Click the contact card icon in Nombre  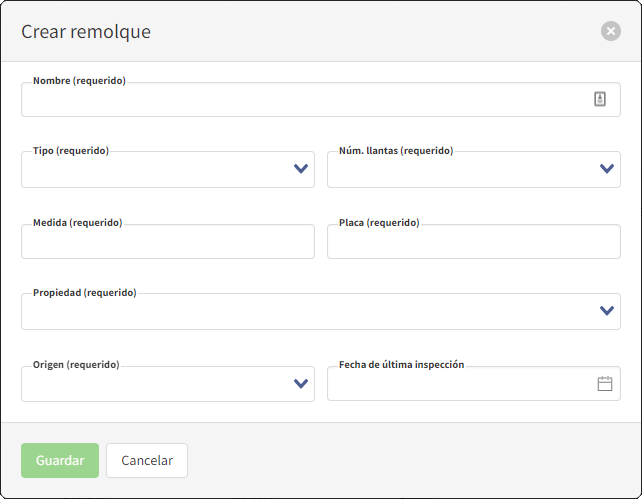pos(600,99)
